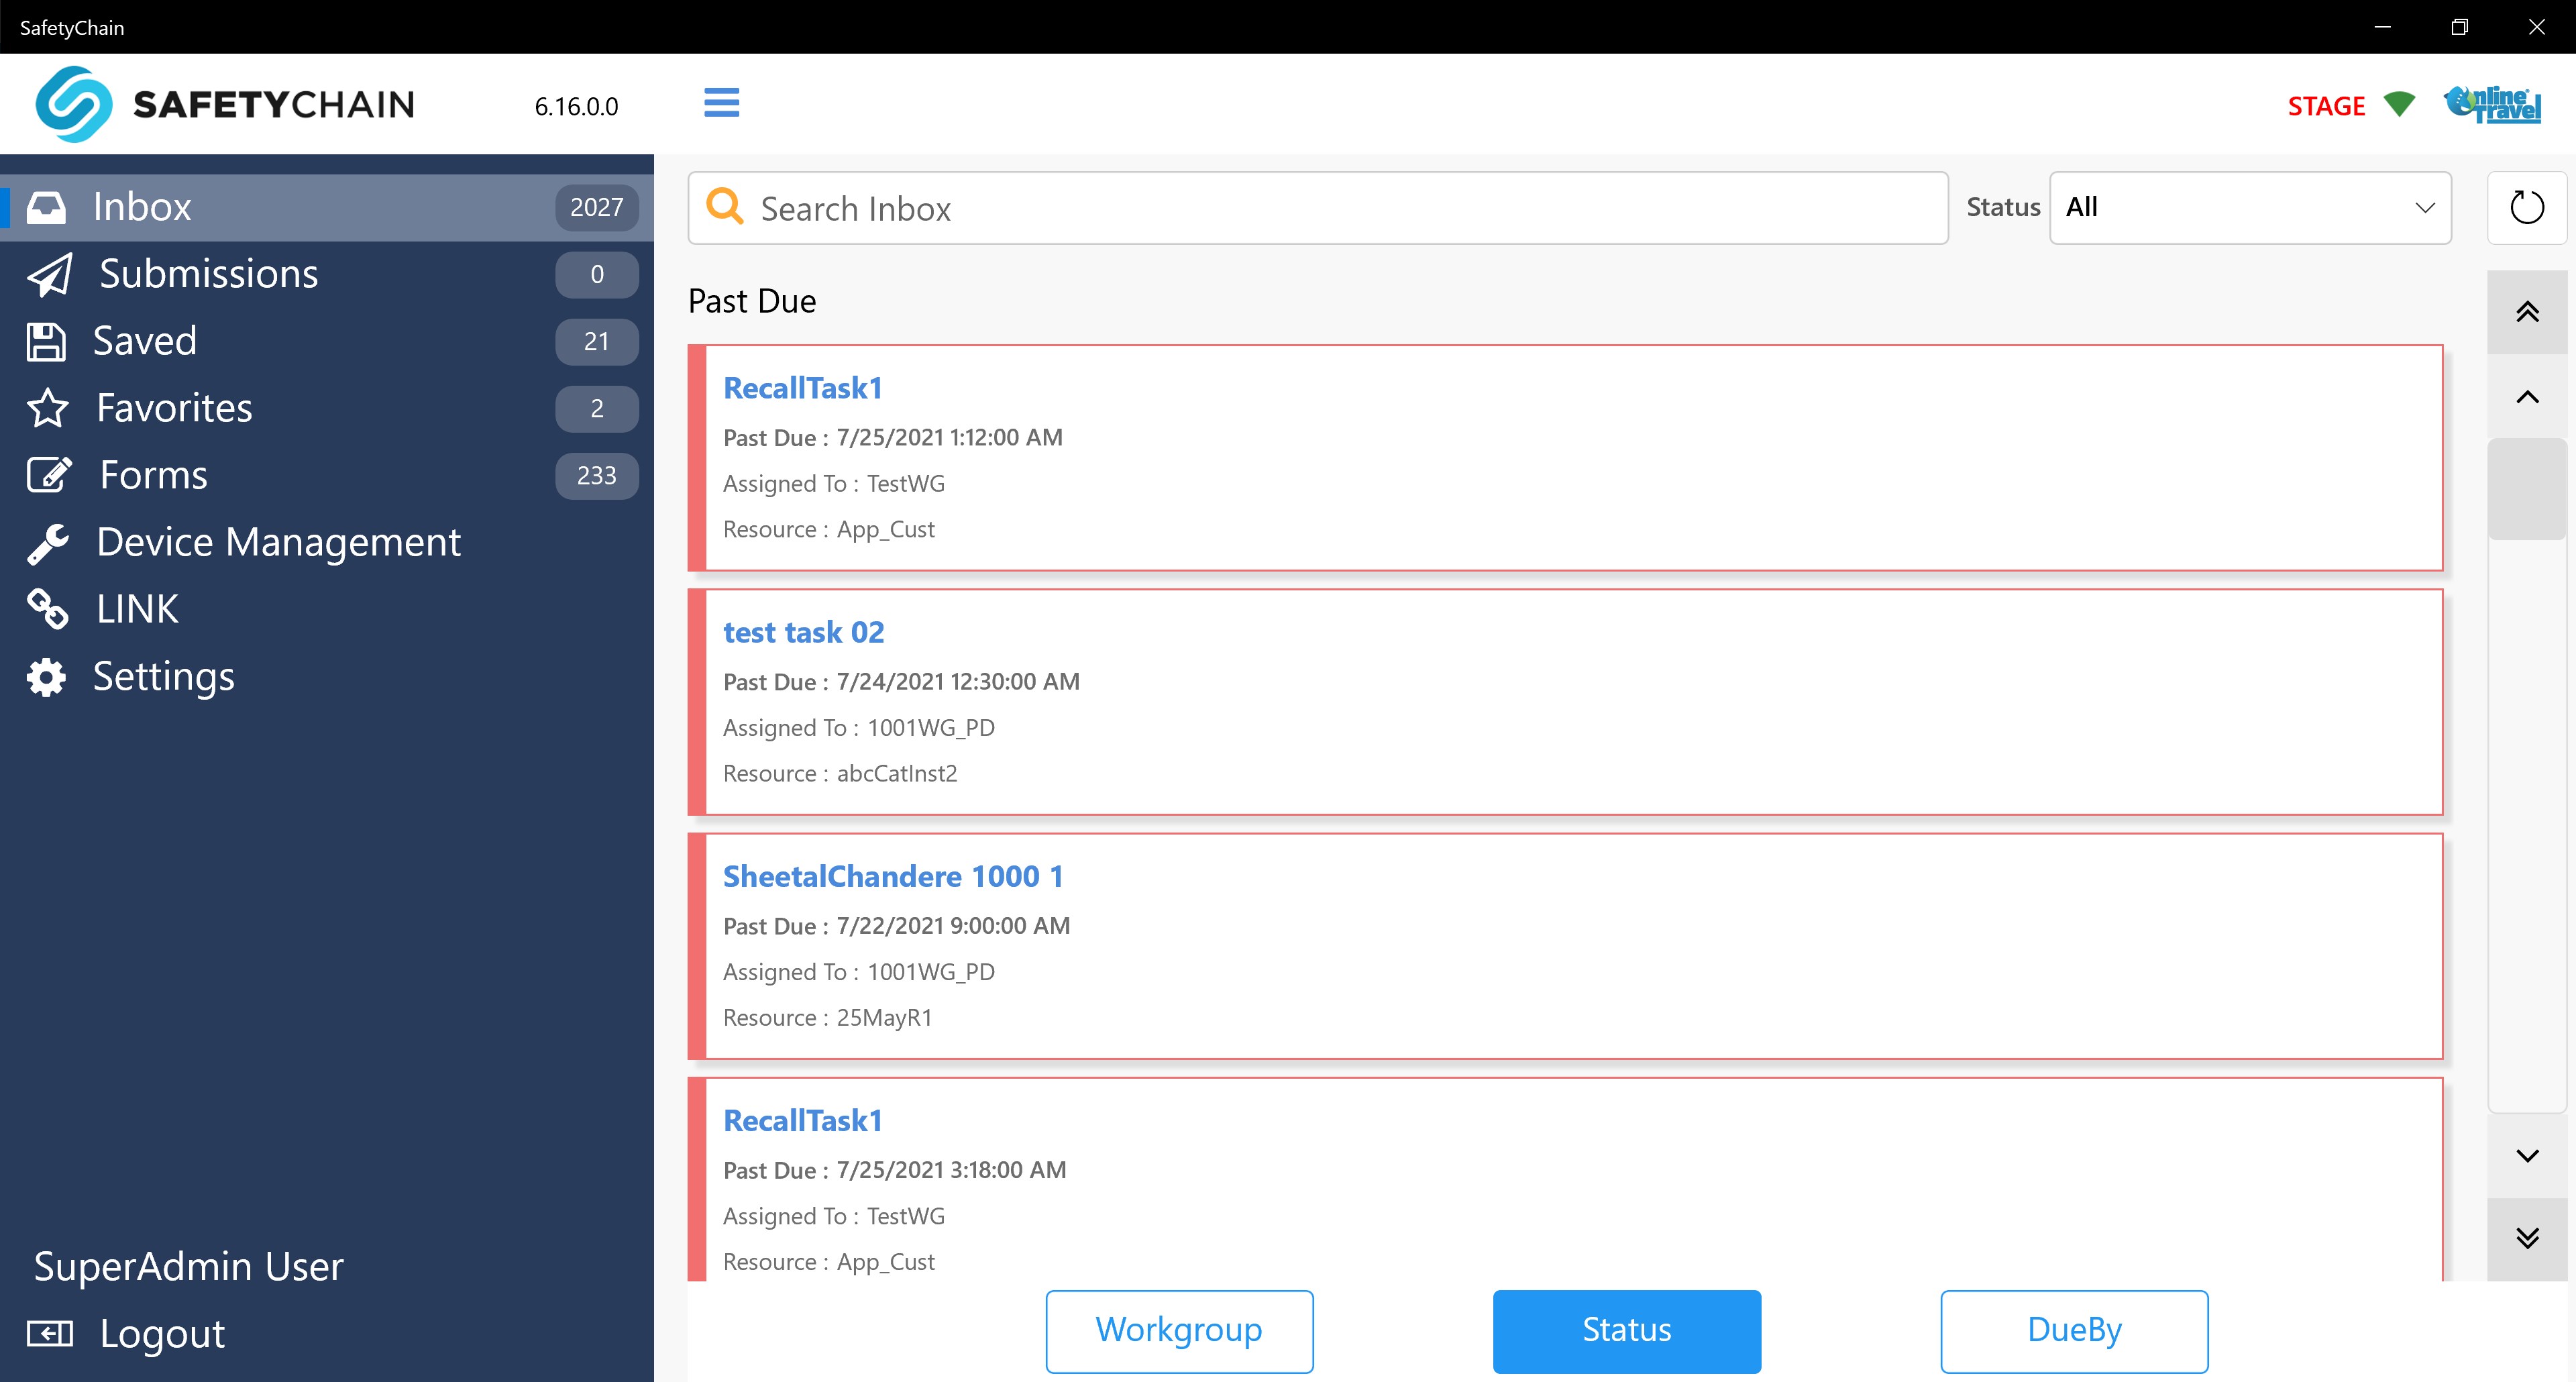Screen dimensions: 2576x1382
Task: Click the refresh icon to reload the inbox
Action: pos(2527,207)
